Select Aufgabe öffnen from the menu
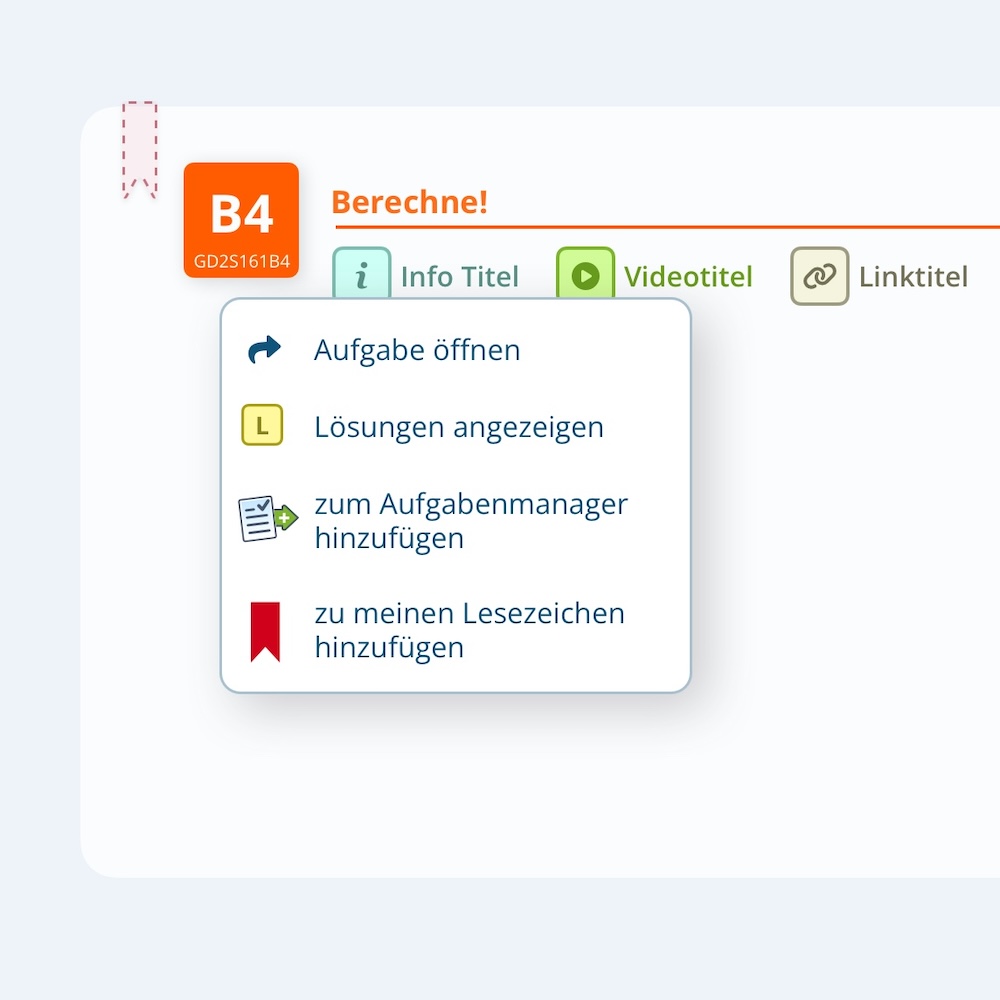 [417, 350]
